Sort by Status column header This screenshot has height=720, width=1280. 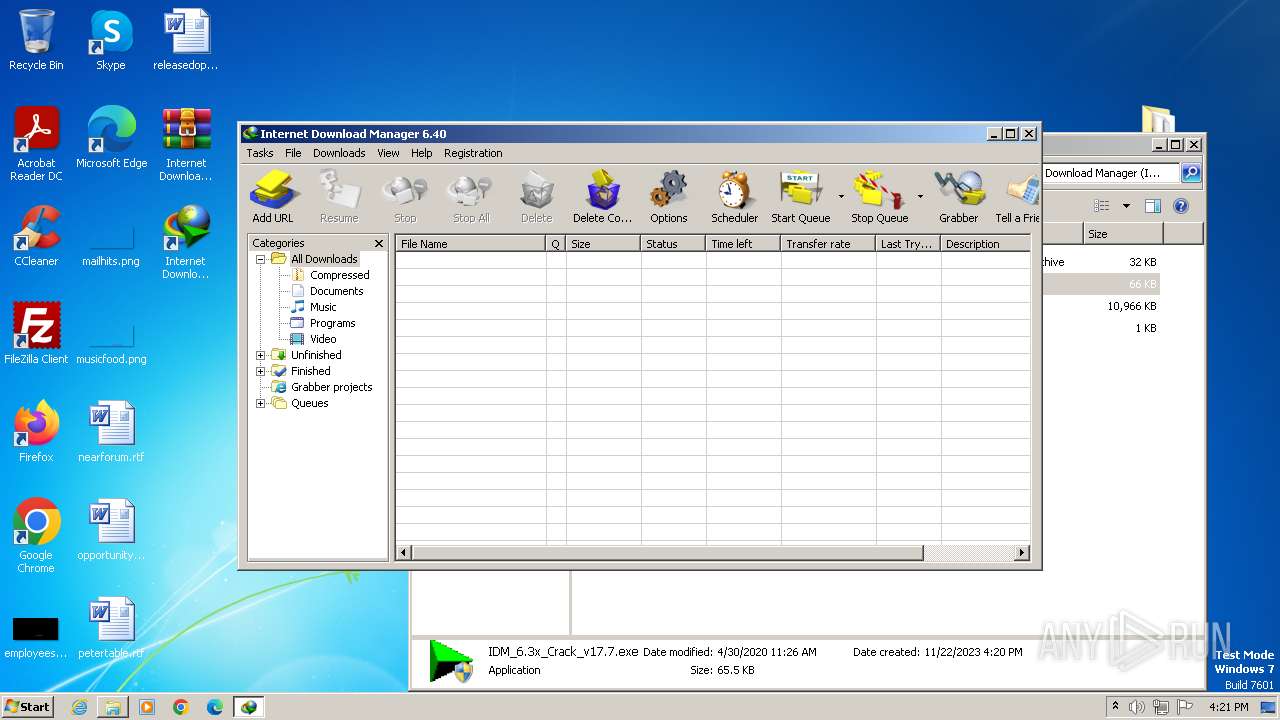pos(673,243)
